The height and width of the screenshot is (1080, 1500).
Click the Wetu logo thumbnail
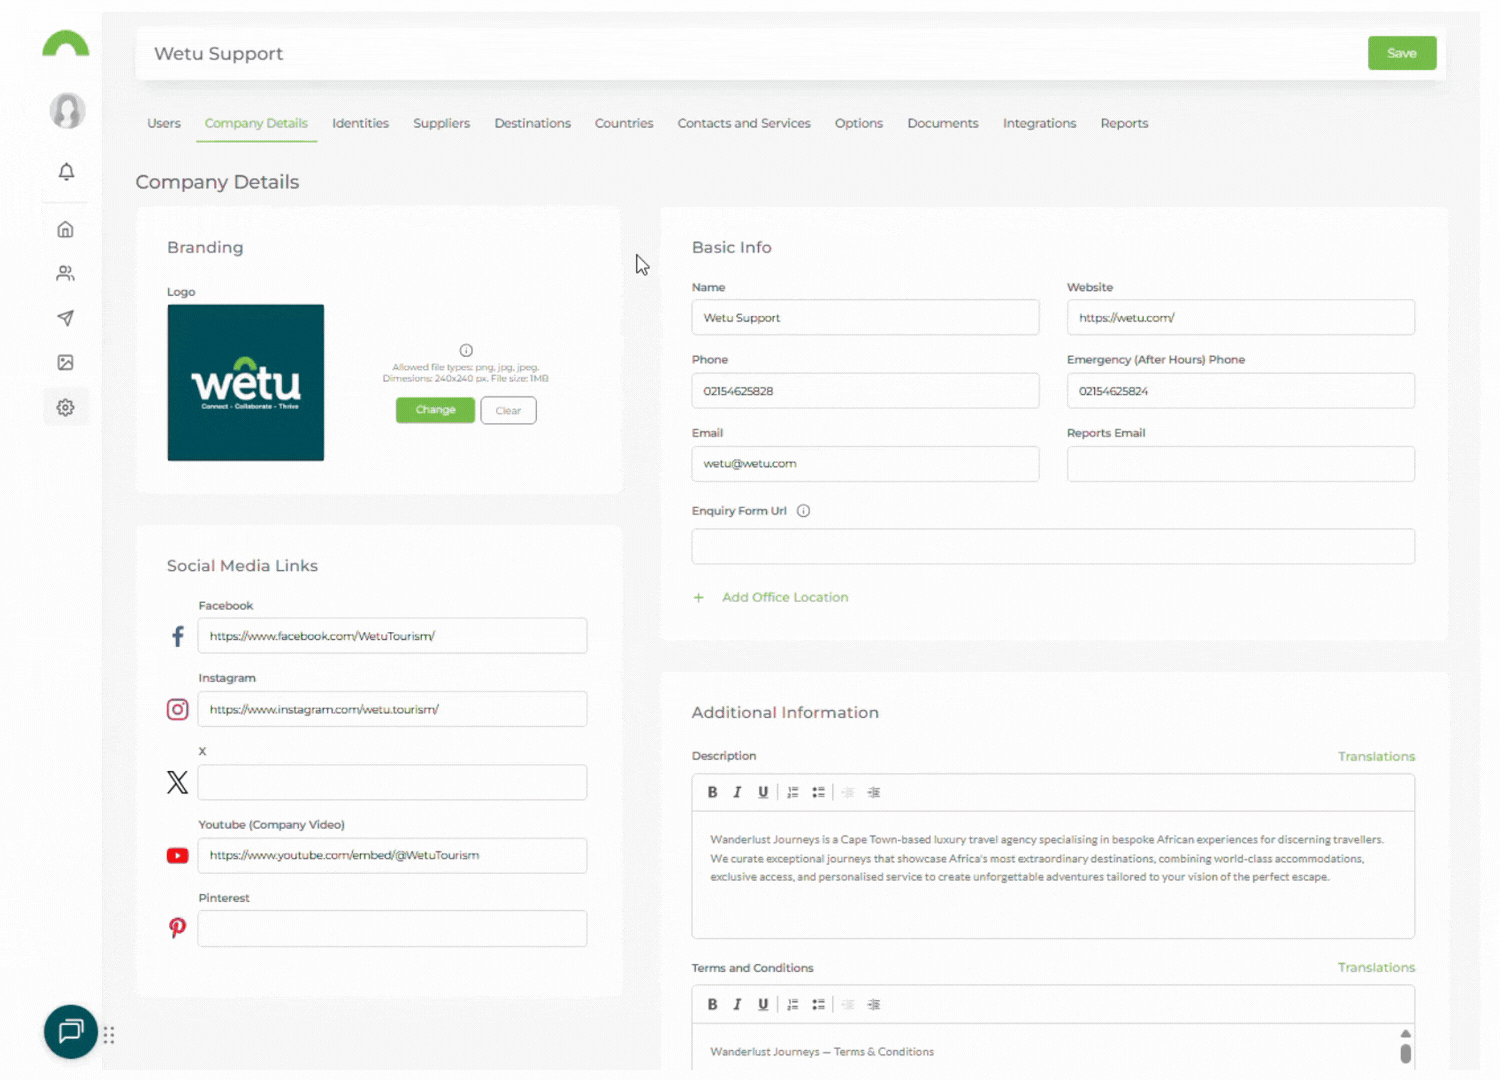246,383
